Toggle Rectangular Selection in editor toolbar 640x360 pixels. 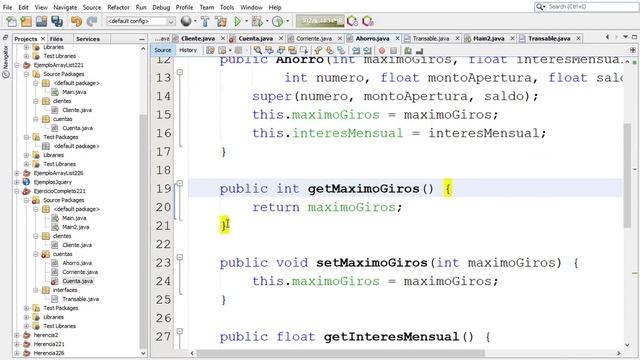coord(304,51)
